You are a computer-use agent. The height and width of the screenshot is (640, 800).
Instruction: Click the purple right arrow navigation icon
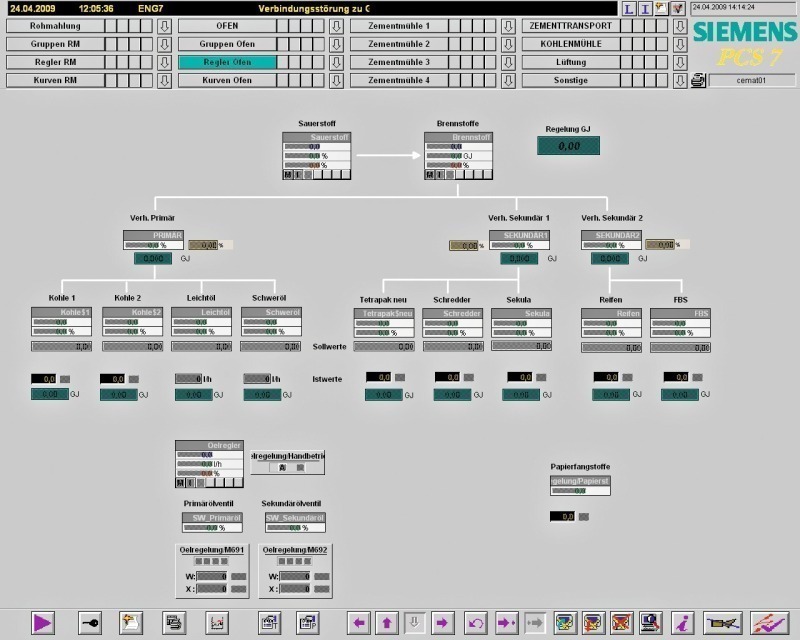point(442,622)
